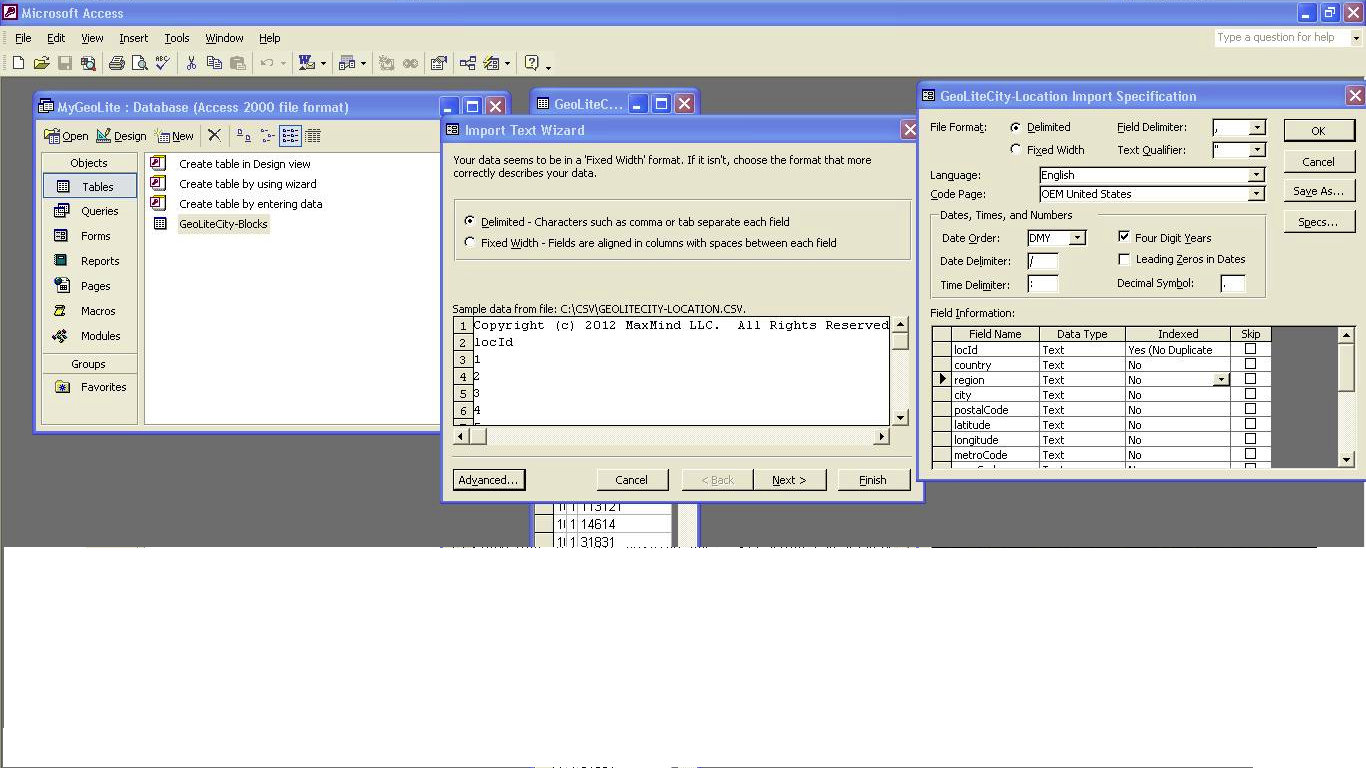1366x768 pixels.
Task: Open the New Object dropdown arrow
Action: (507, 63)
